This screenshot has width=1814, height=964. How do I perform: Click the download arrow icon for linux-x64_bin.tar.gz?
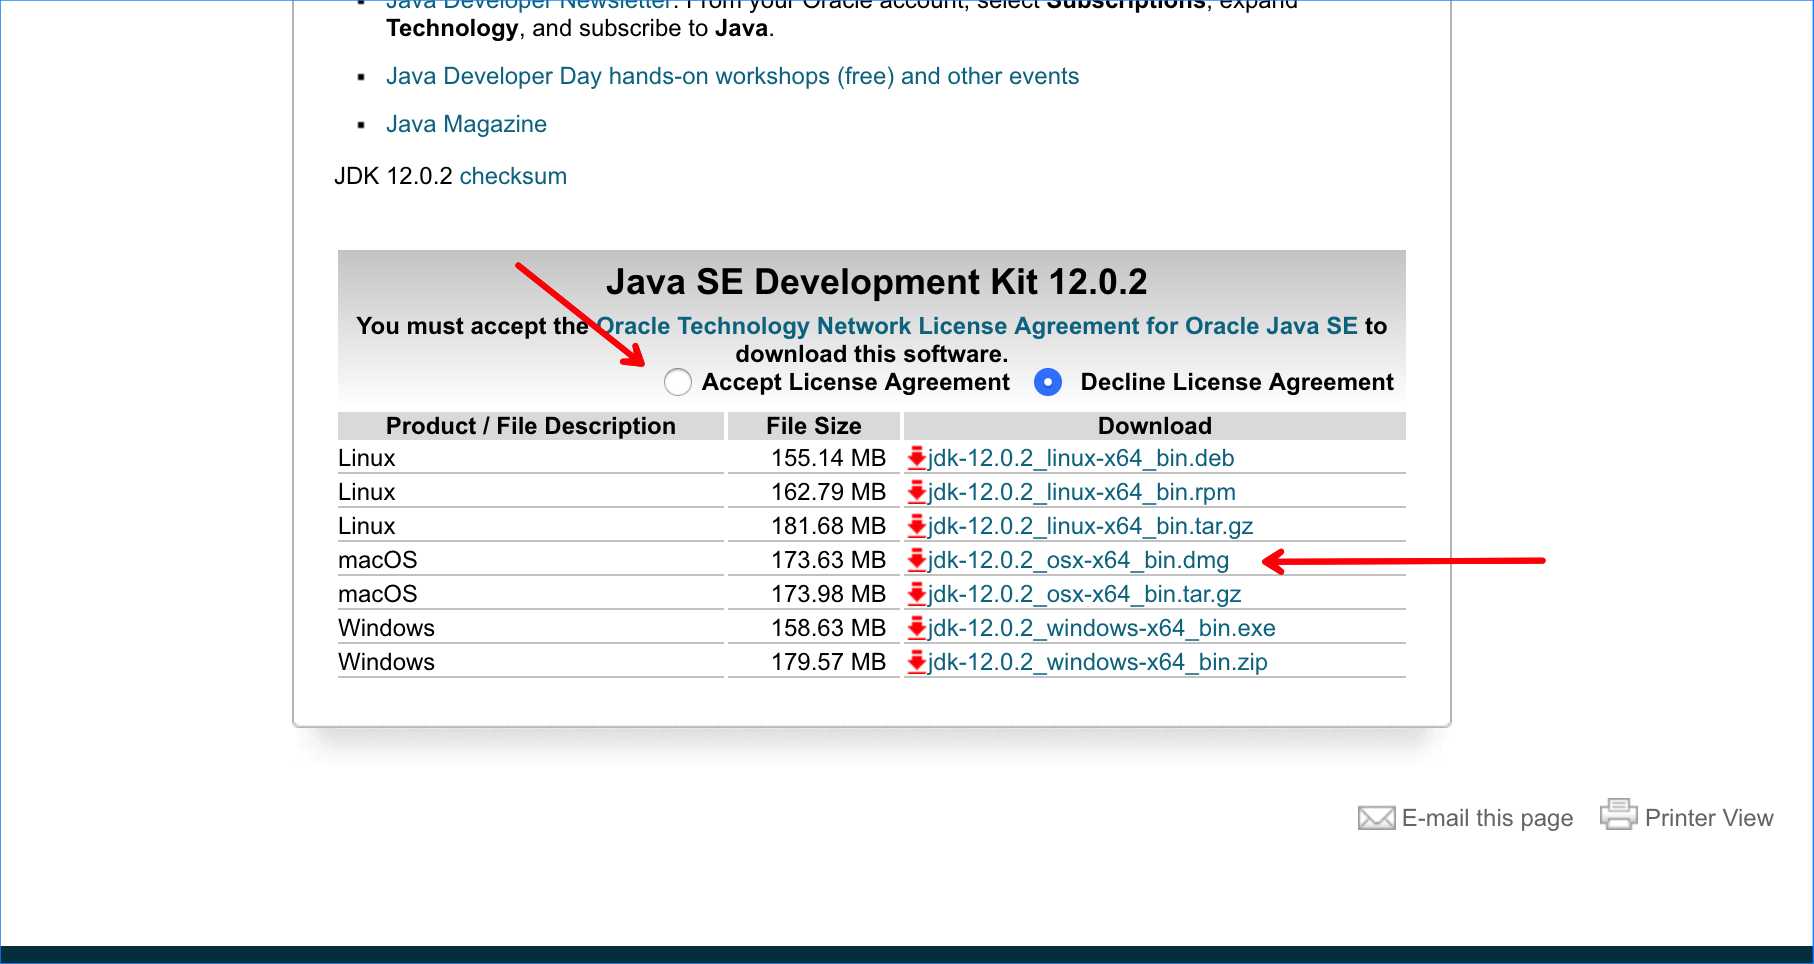click(916, 526)
